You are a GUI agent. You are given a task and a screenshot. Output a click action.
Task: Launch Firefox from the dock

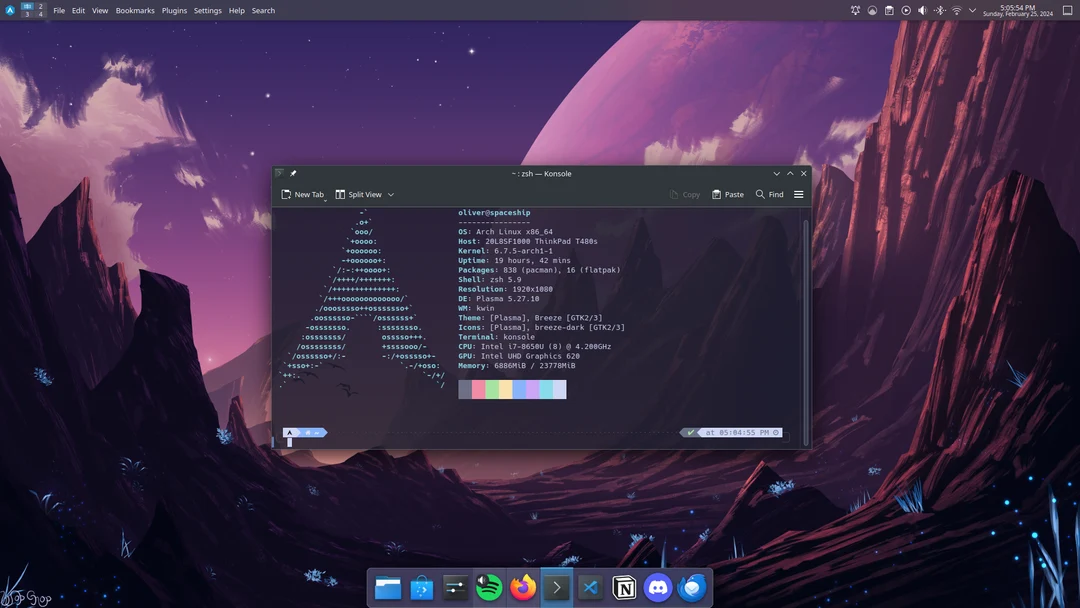(523, 588)
